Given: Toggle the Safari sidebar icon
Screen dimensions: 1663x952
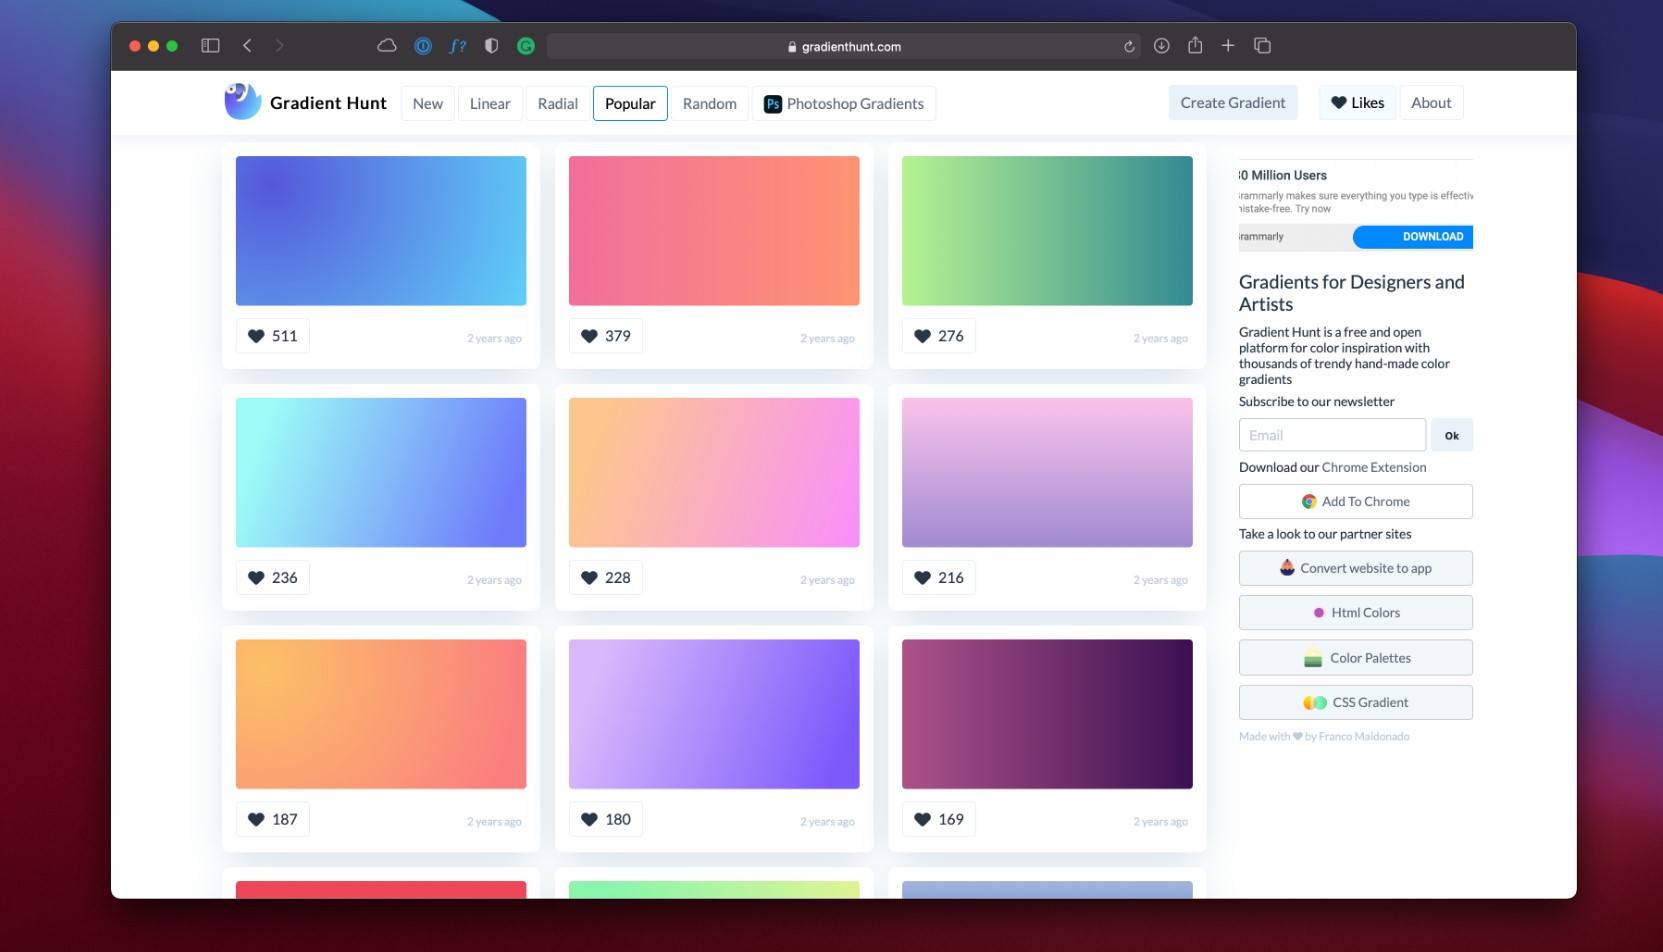Looking at the screenshot, I should point(210,46).
